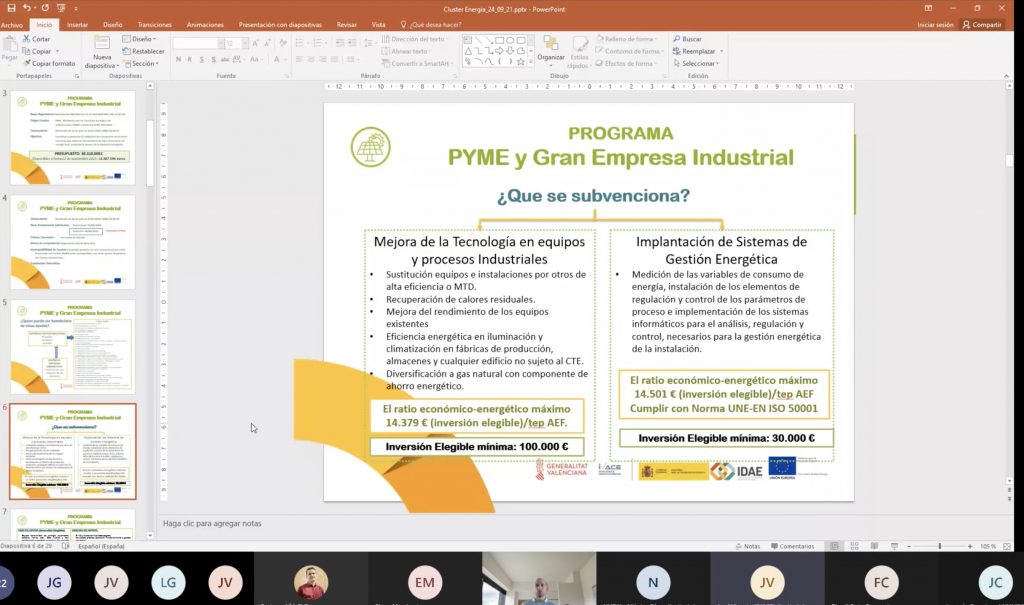
Task: Start the slideshow from the quick access toolbar
Action: click(x=61, y=8)
